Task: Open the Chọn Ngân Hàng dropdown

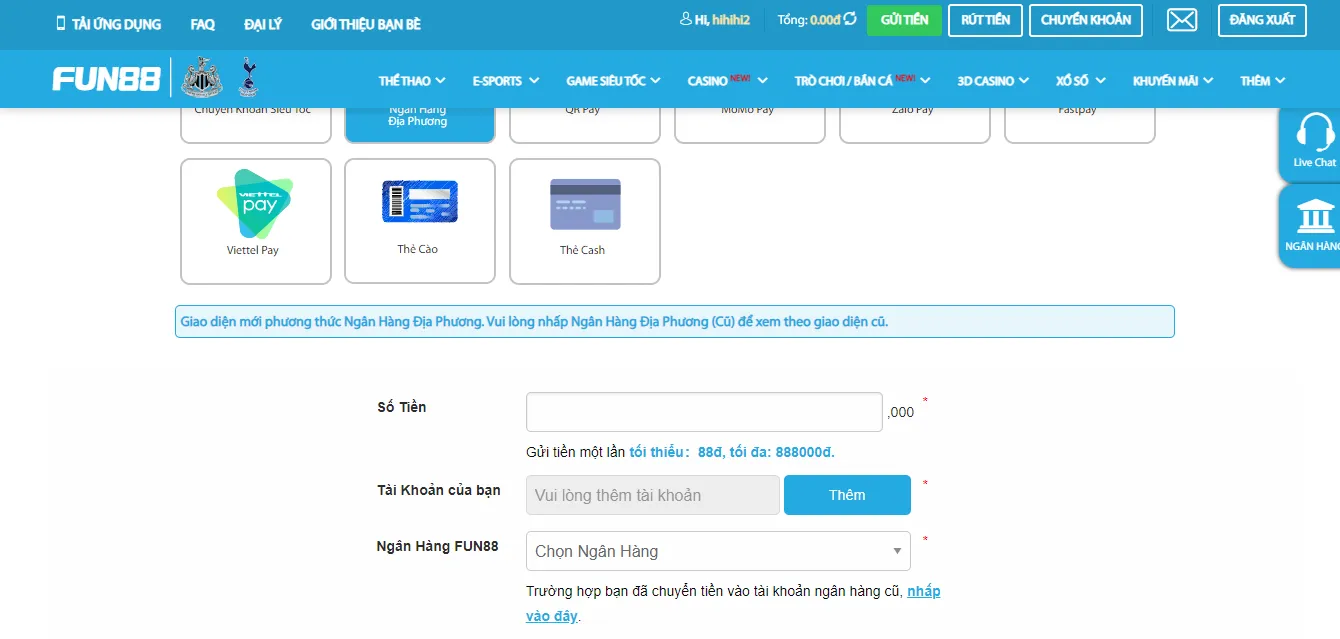Action: click(x=718, y=551)
